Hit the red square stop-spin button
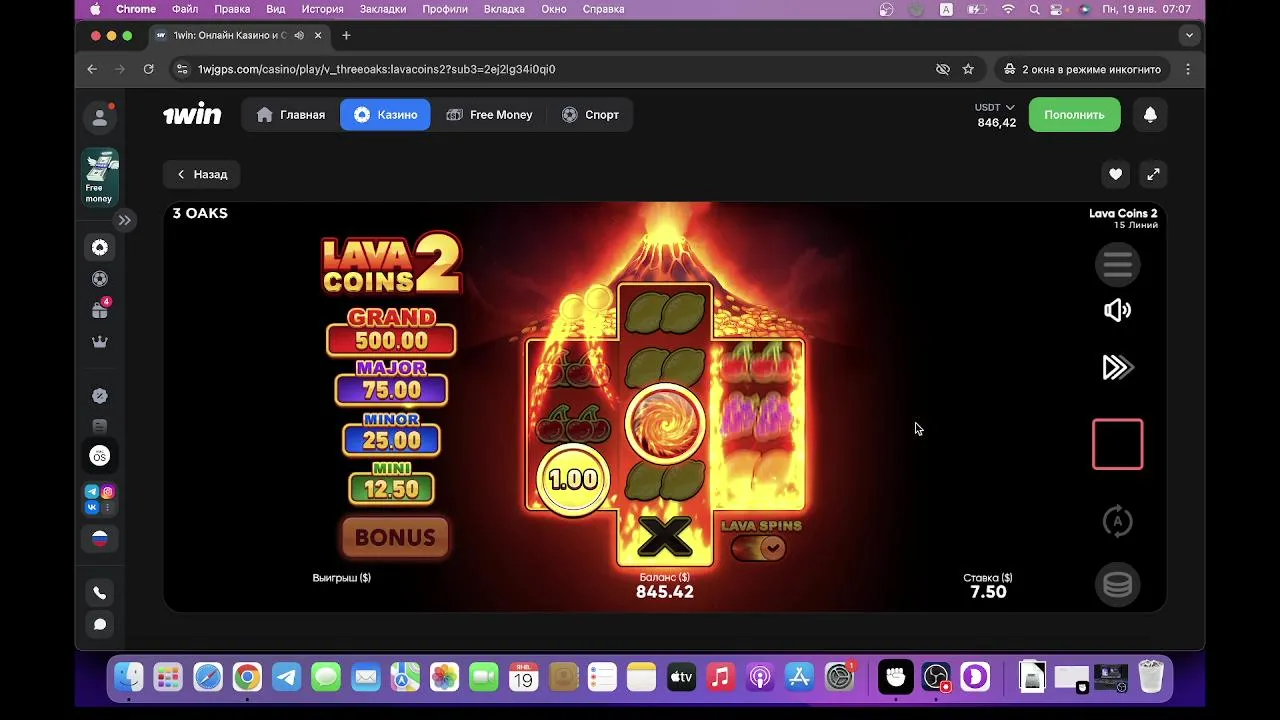 coord(1117,444)
